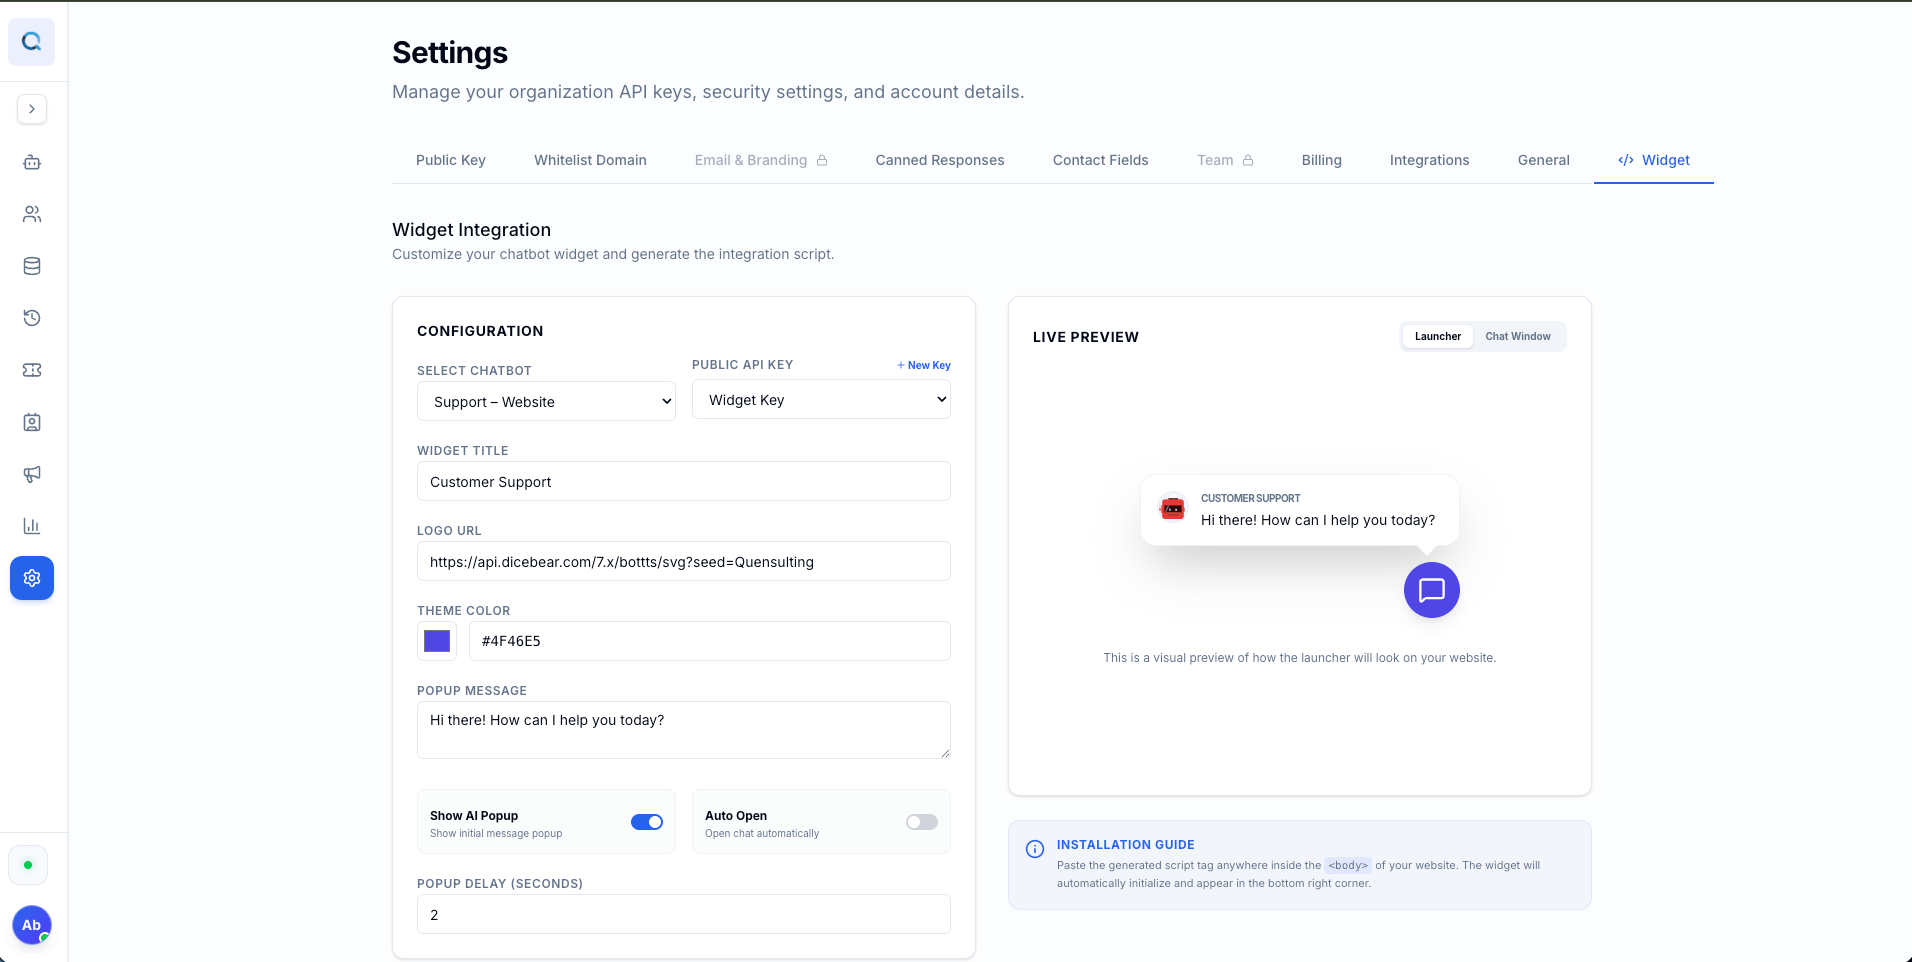Click the Logo URL input field

click(684, 561)
